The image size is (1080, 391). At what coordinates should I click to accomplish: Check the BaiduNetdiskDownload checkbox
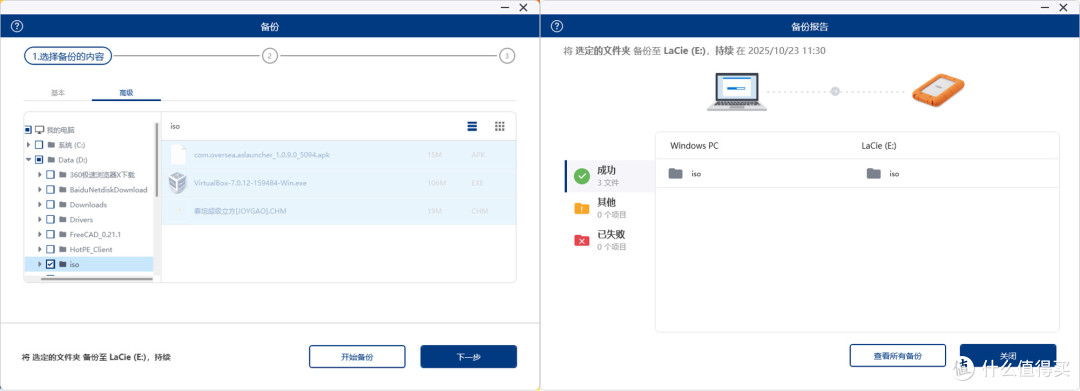coord(50,189)
